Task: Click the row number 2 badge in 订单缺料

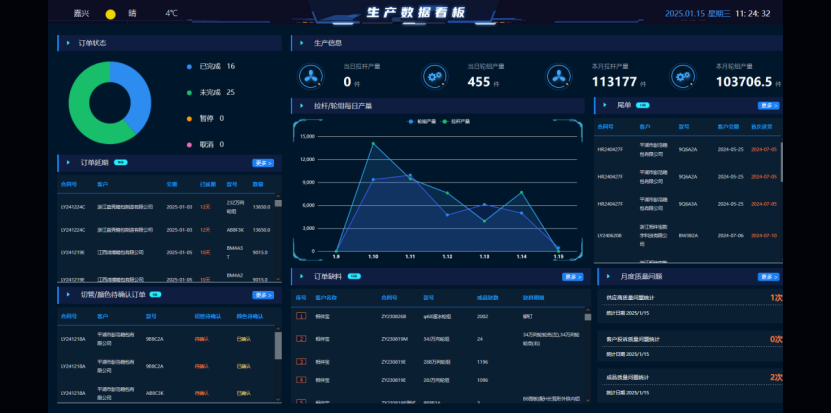Action: click(300, 339)
